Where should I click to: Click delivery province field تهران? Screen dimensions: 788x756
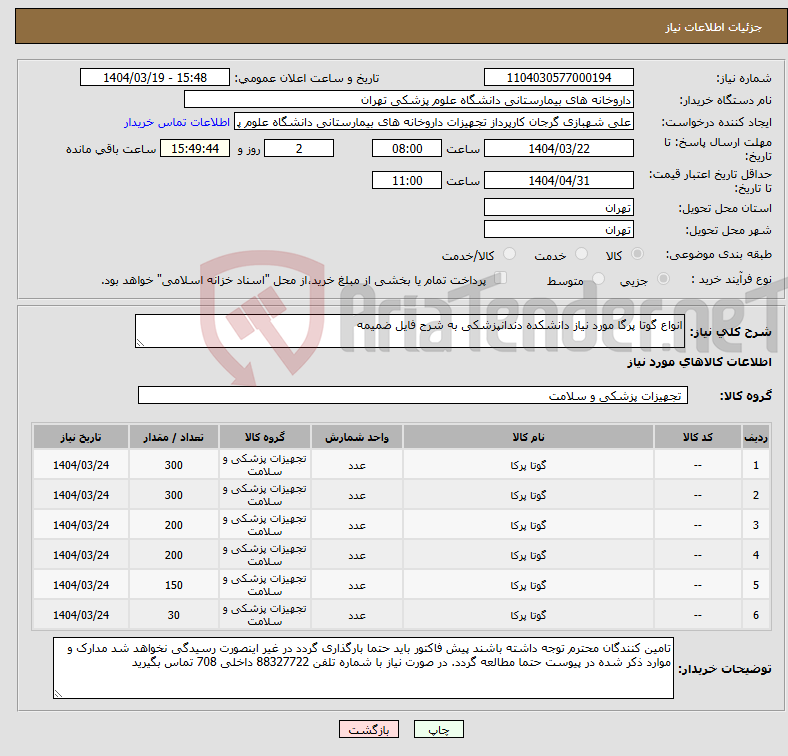coord(558,207)
